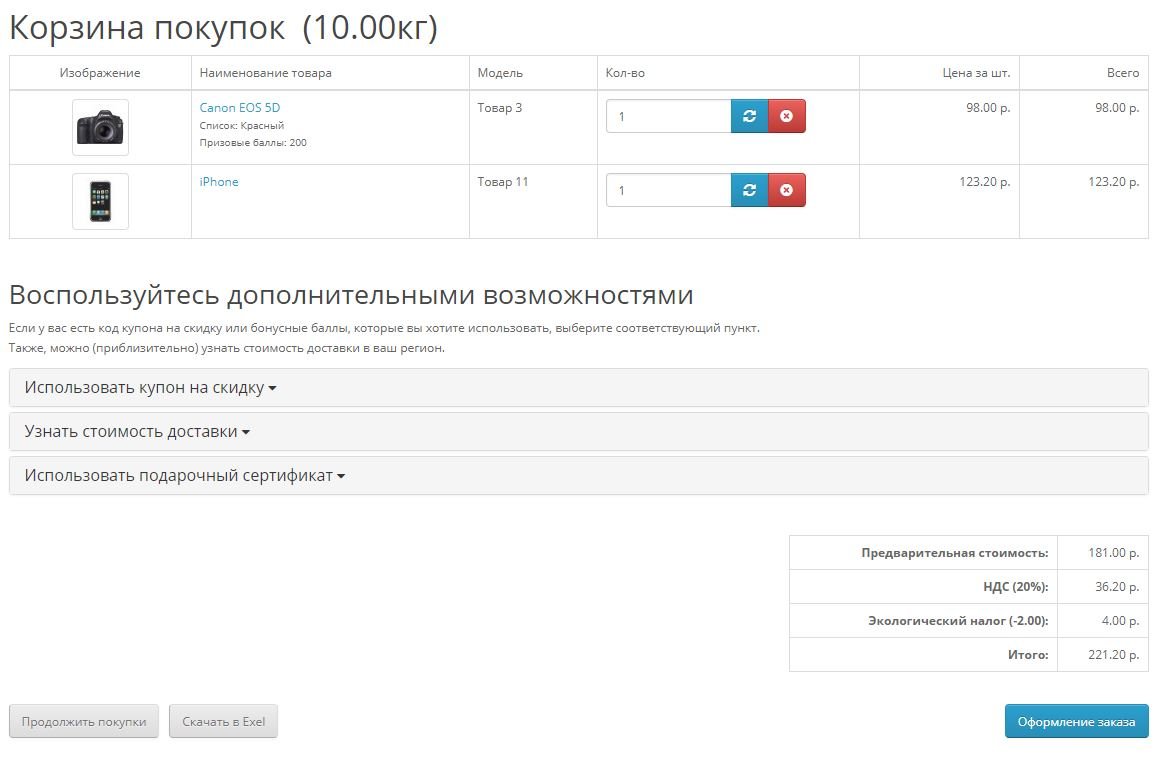
Task: Select the 'Всего' column header
Action: [1123, 73]
